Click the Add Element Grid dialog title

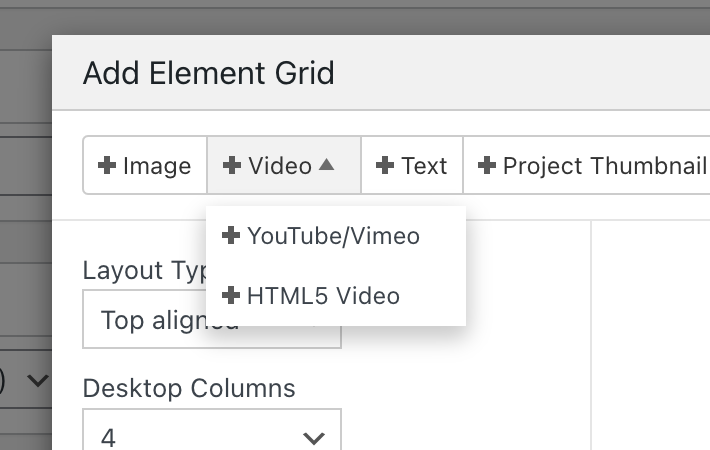(208, 73)
